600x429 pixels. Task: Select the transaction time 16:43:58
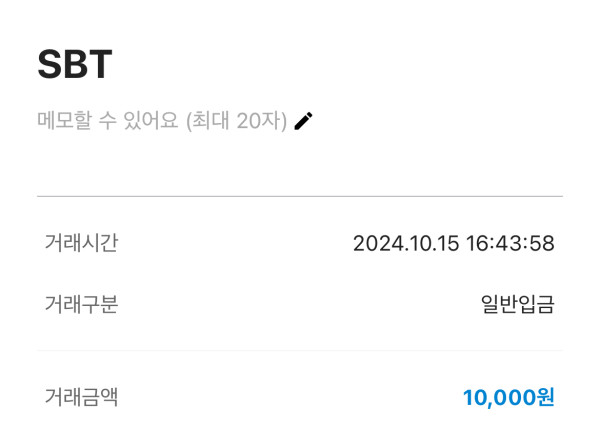(x=510, y=243)
